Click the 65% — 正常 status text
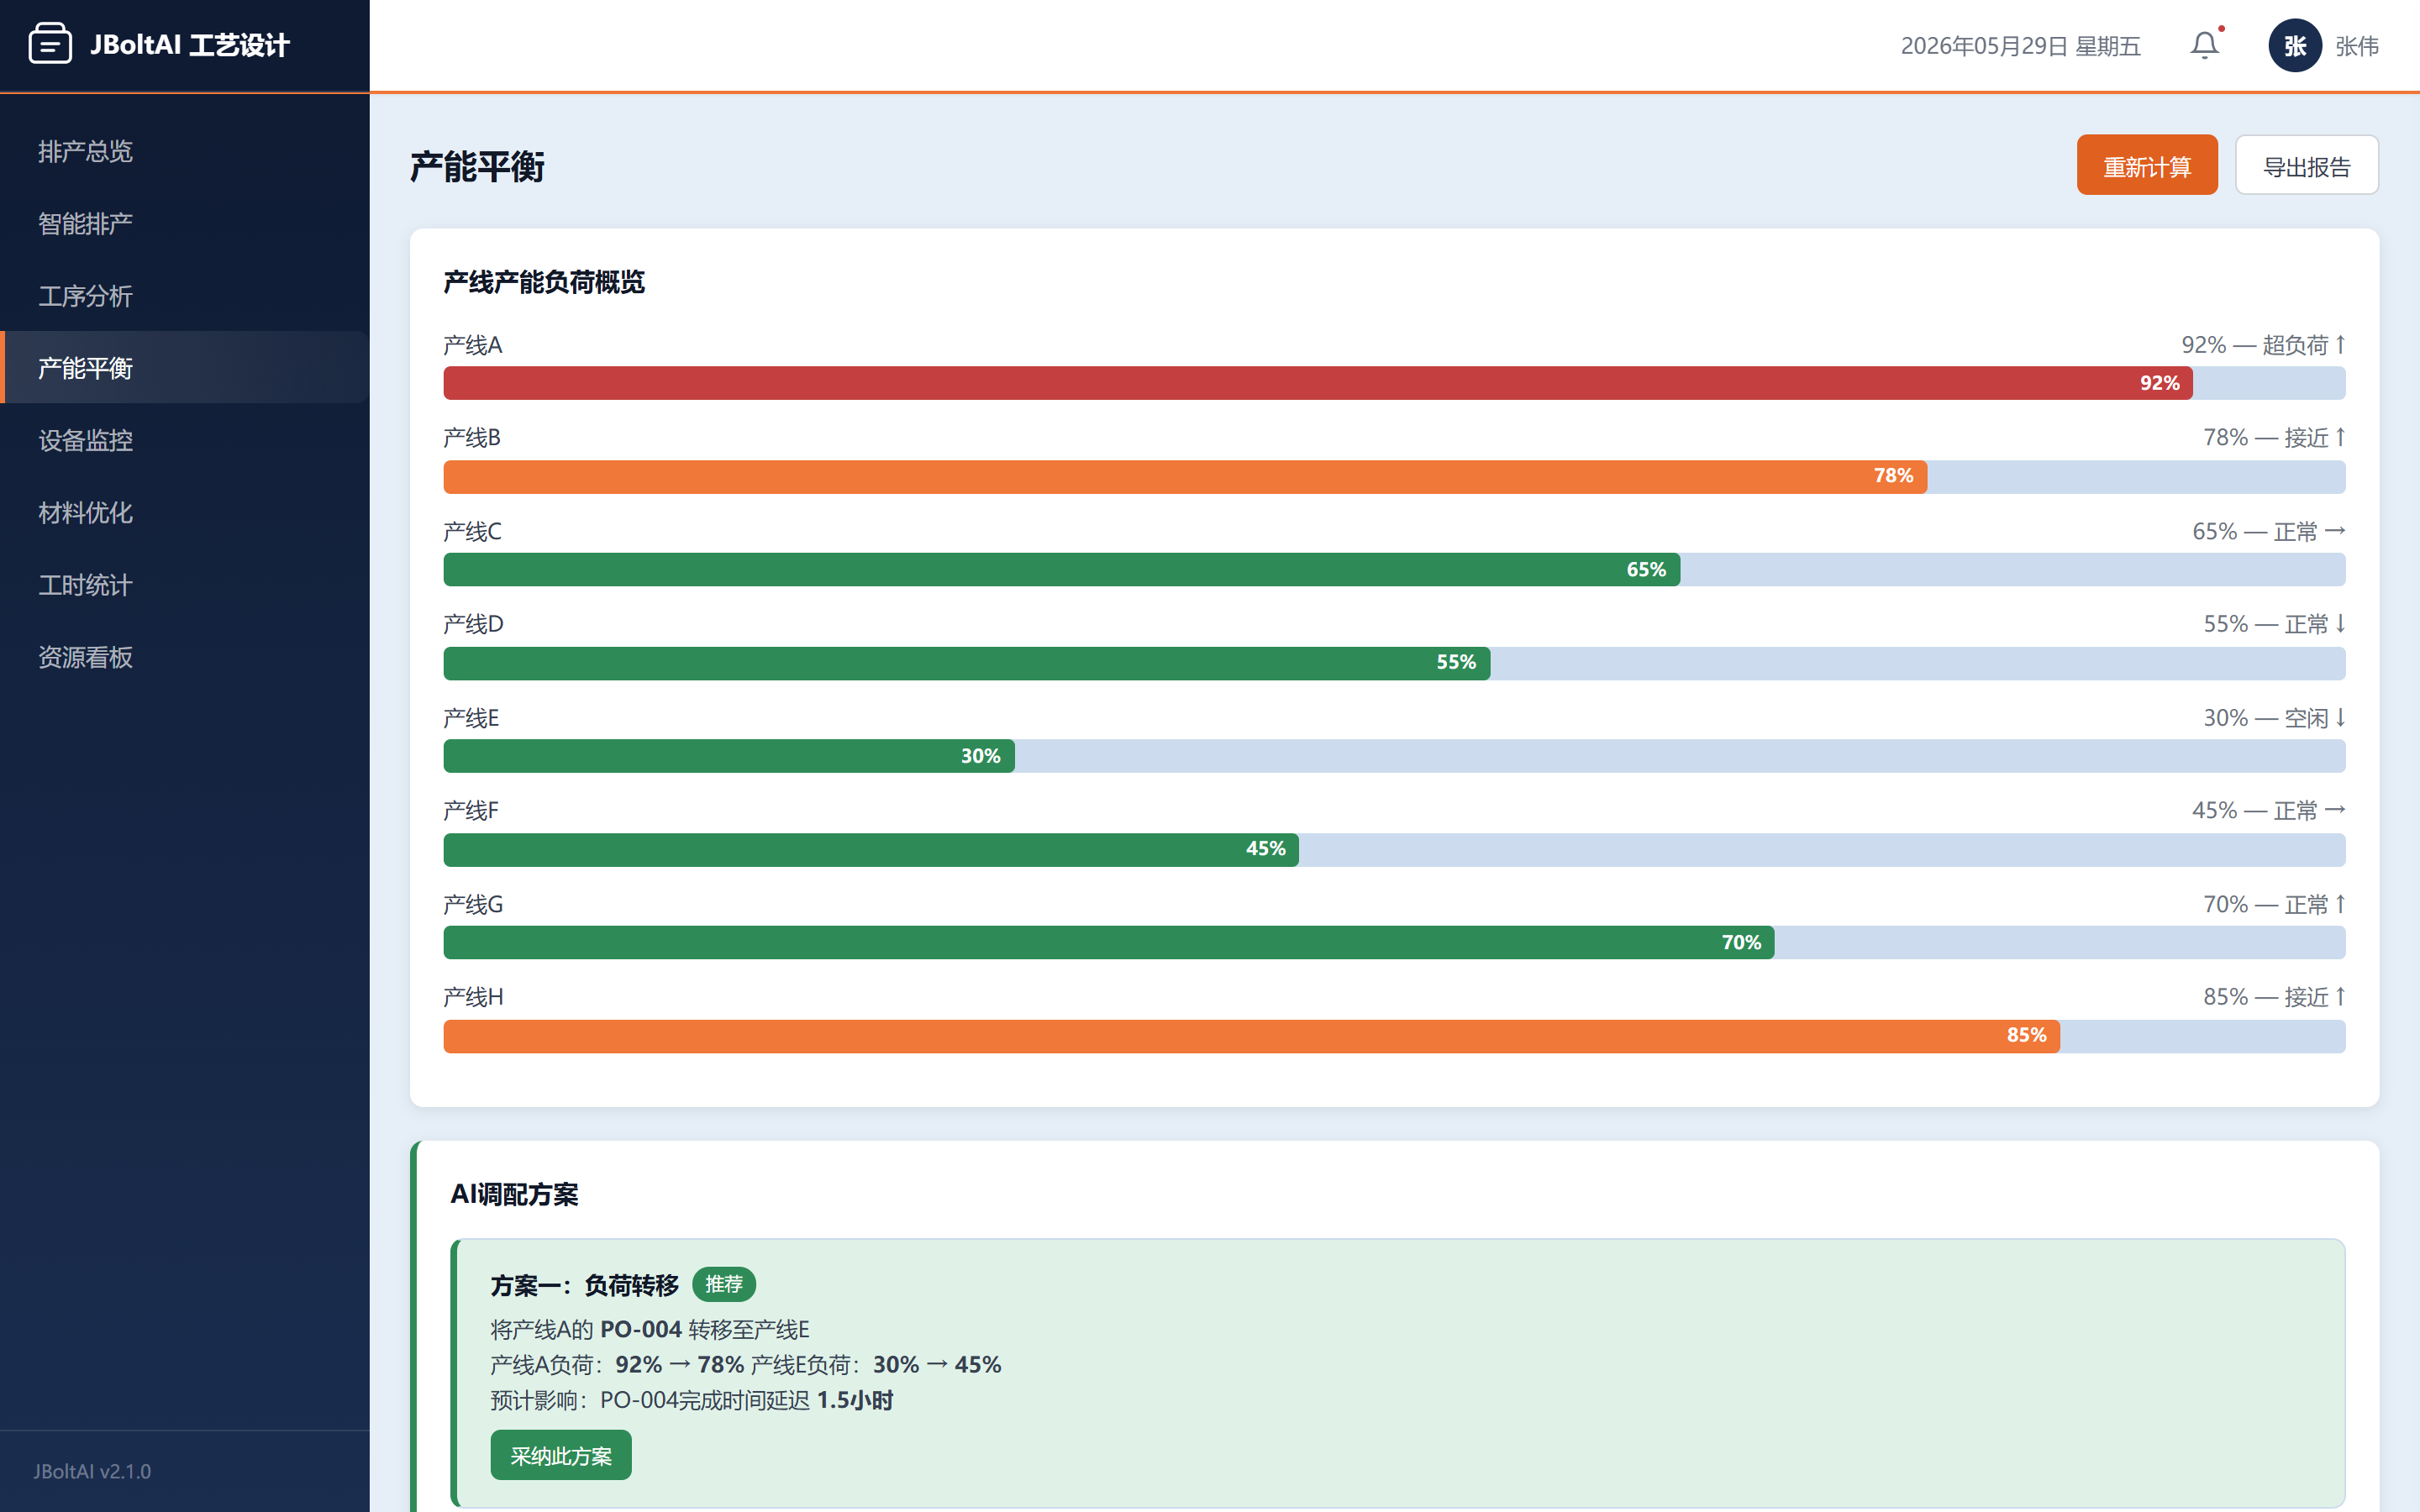The height and width of the screenshot is (1512, 2420). 2268,531
